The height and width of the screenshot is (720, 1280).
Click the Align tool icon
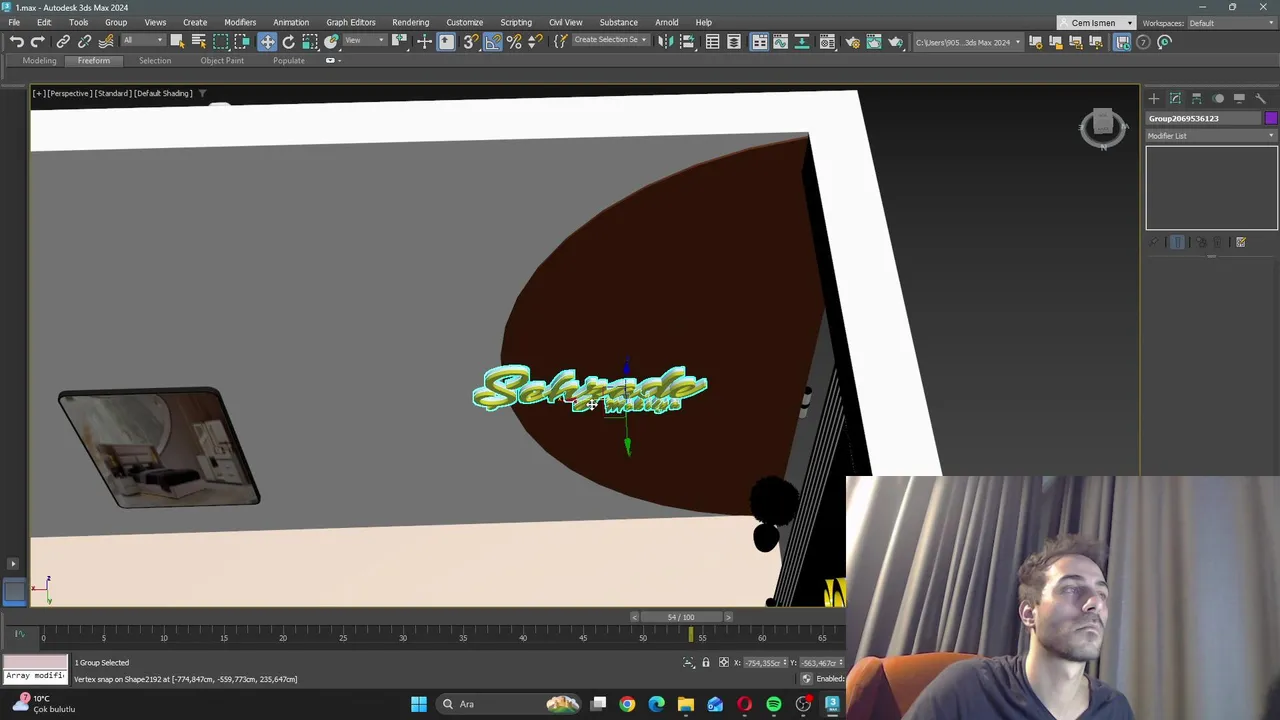(x=687, y=41)
